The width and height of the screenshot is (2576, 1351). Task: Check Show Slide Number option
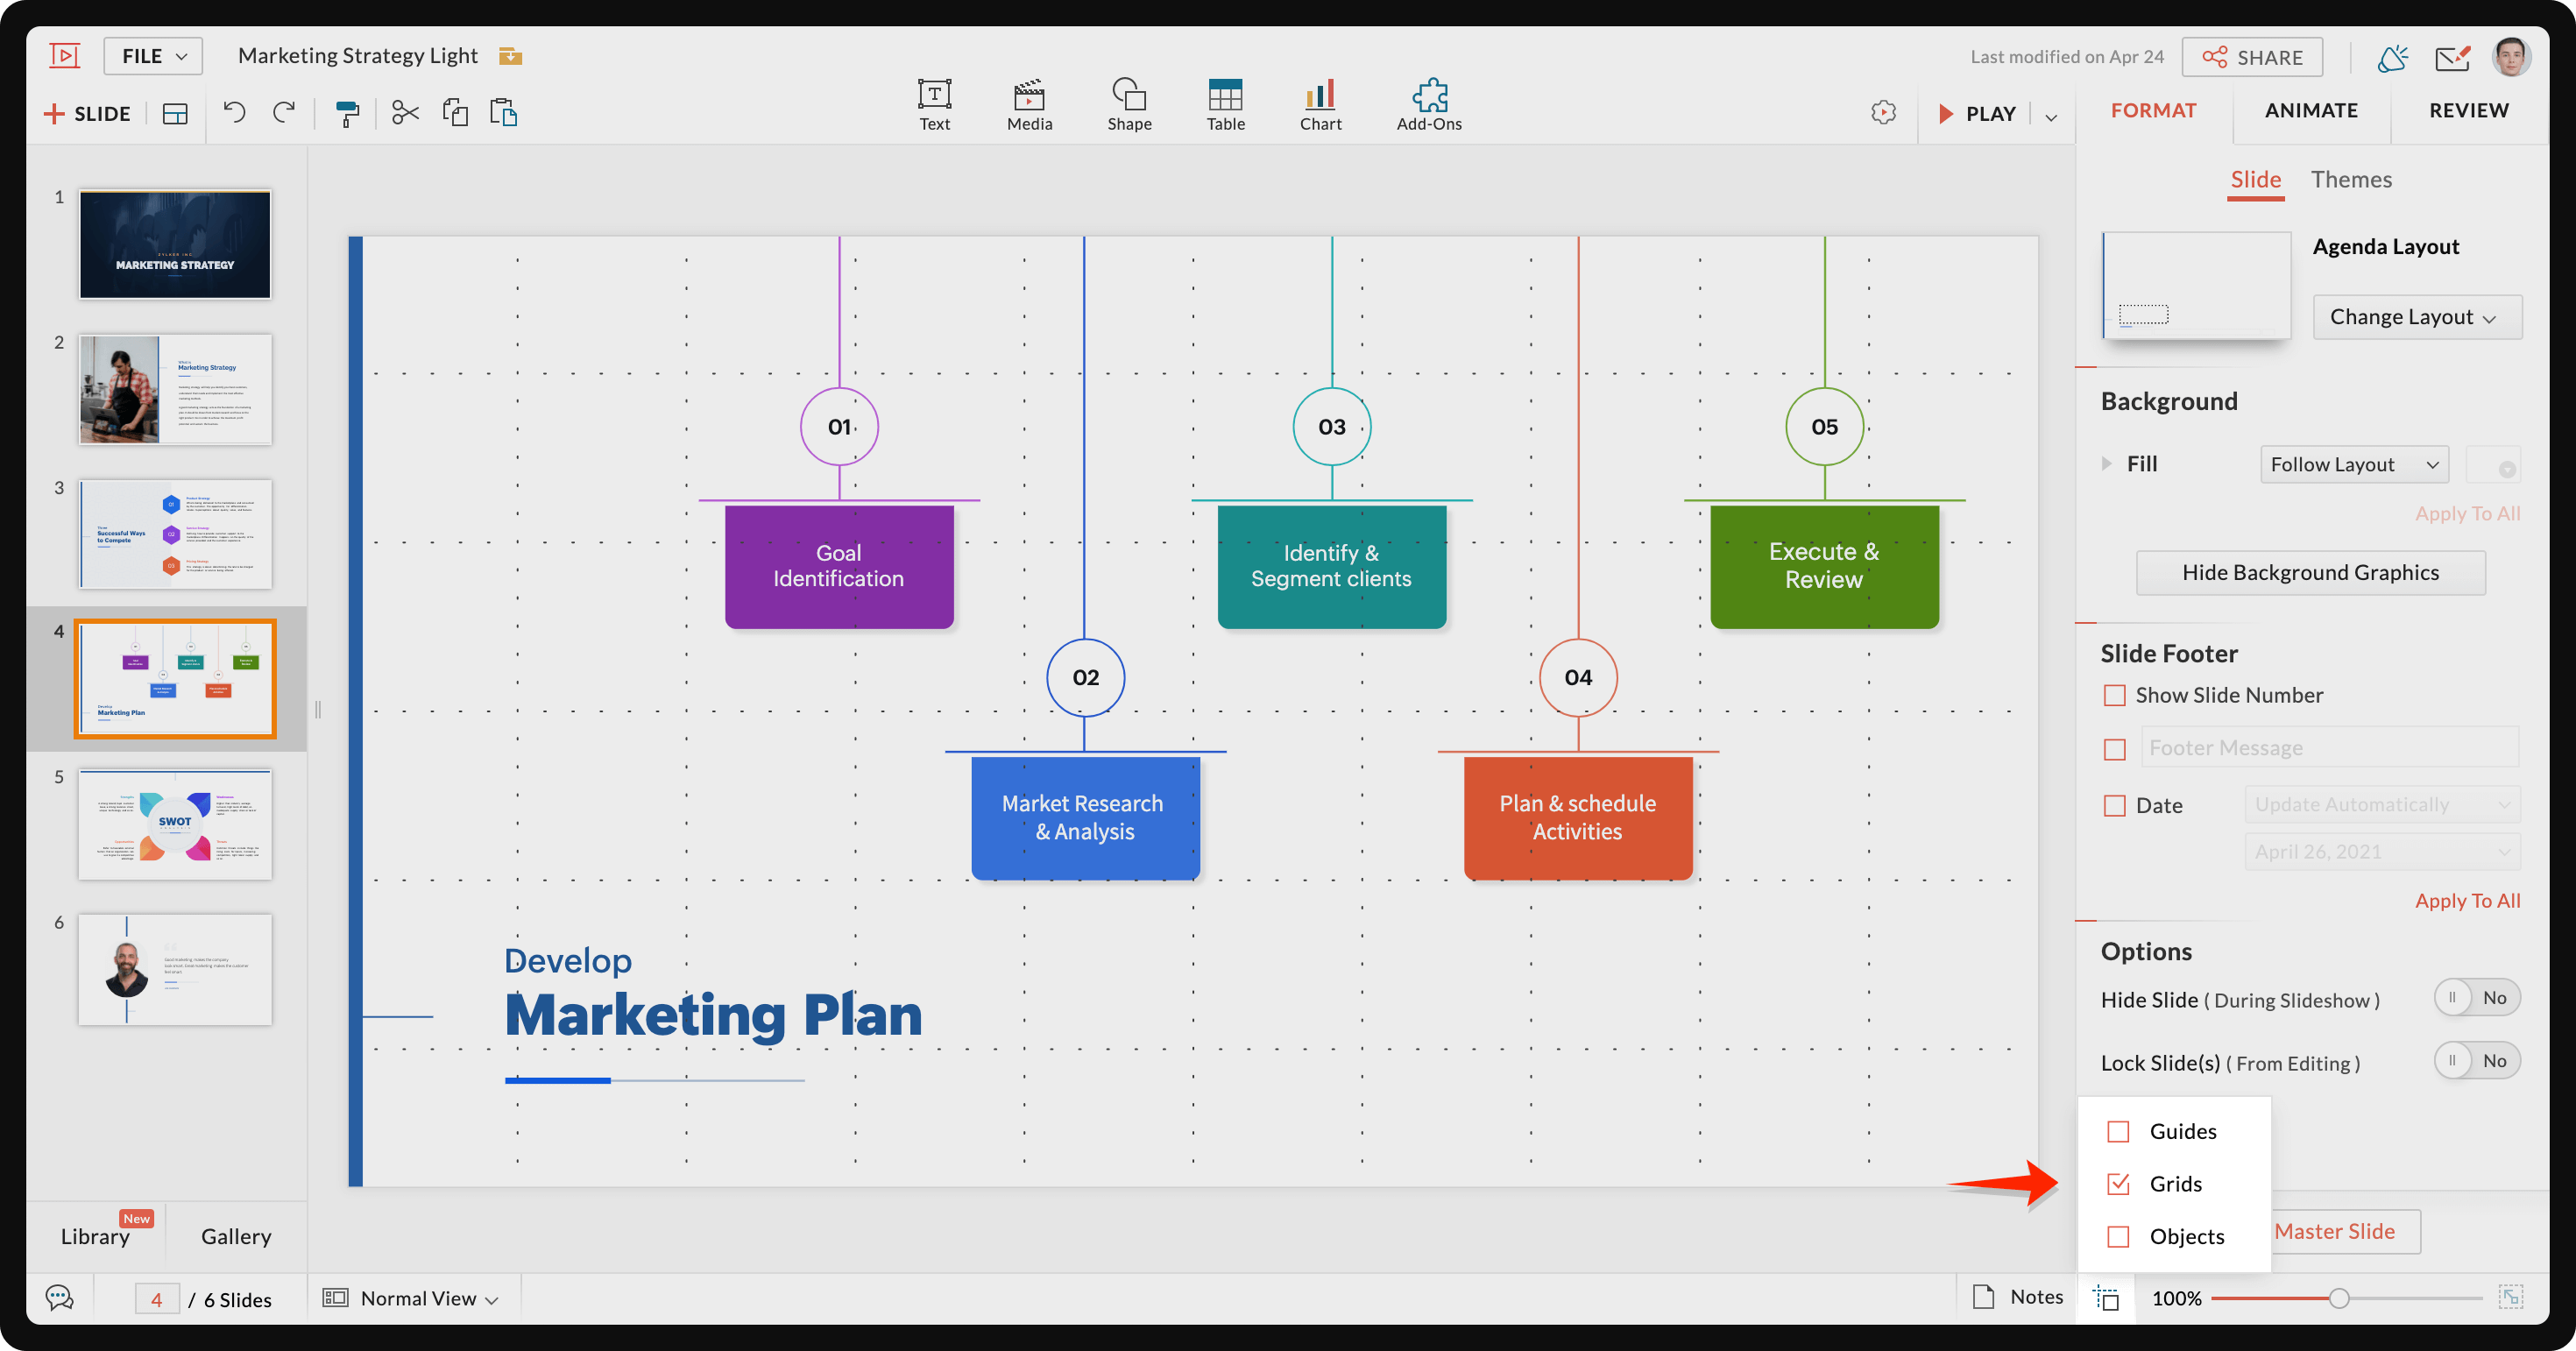click(2114, 695)
